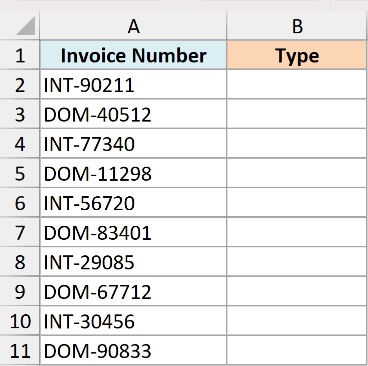Select row 6 header
The width and height of the screenshot is (368, 366).
(20, 203)
